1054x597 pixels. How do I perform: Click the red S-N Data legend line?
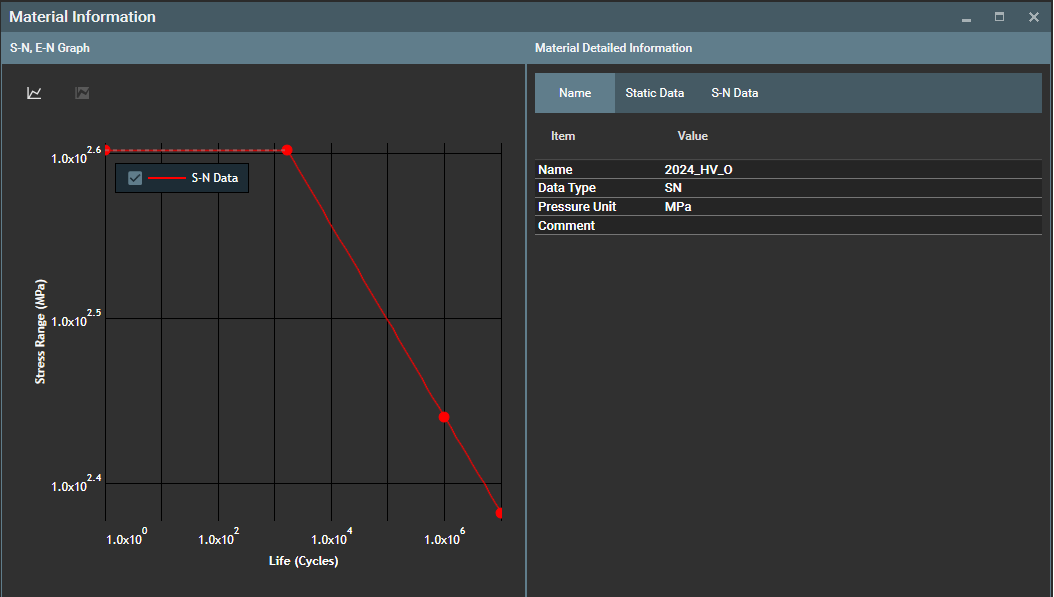166,178
